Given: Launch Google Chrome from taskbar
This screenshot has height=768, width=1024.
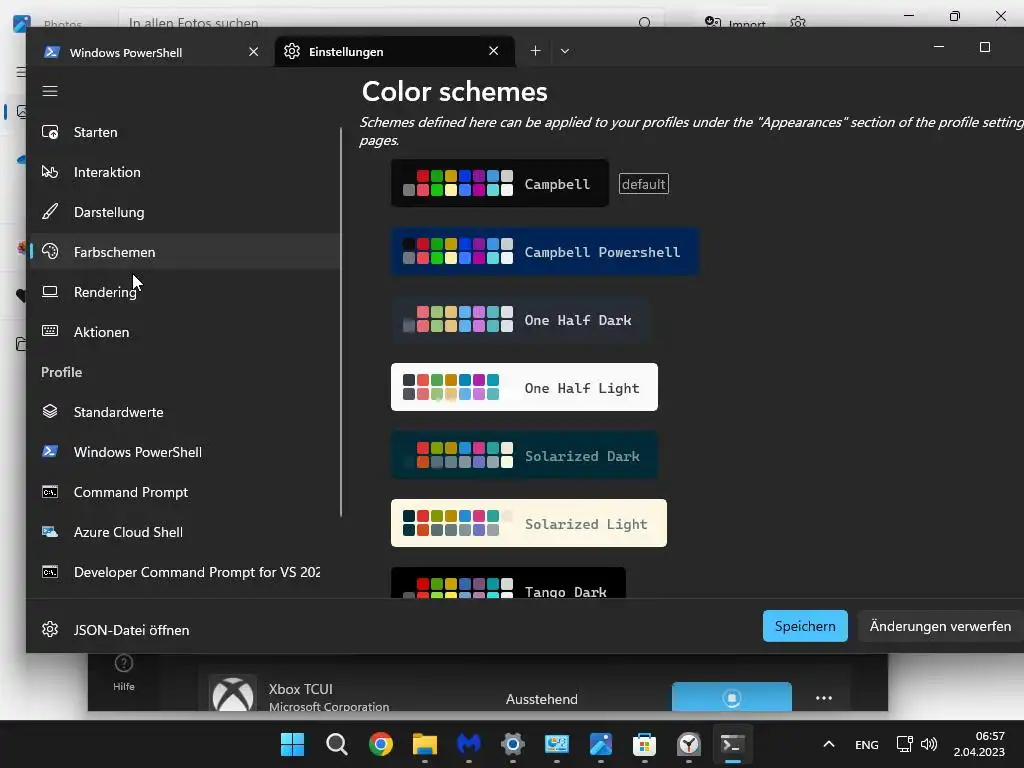Looking at the screenshot, I should 380,744.
